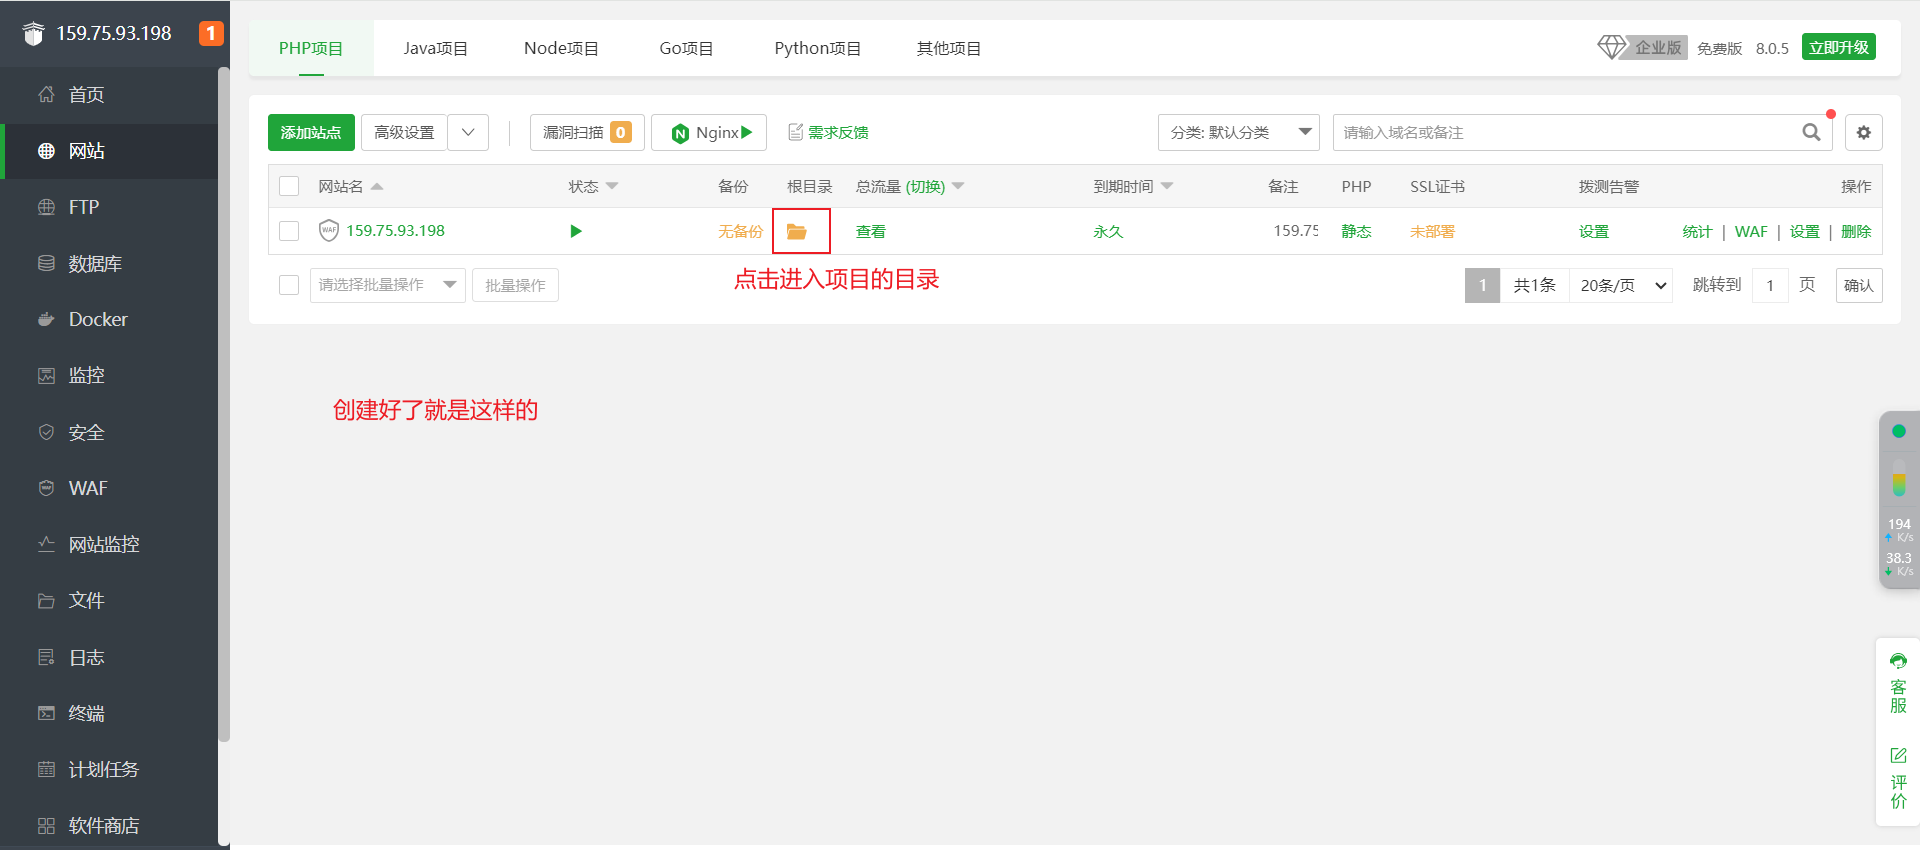1920x850 pixels.
Task: Click the 软件商店 app store icon
Action: tap(46, 825)
